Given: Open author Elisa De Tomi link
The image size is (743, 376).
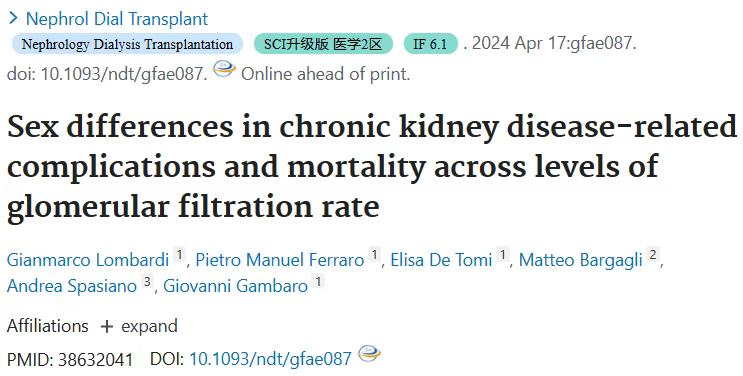Looking at the screenshot, I should pos(441,260).
